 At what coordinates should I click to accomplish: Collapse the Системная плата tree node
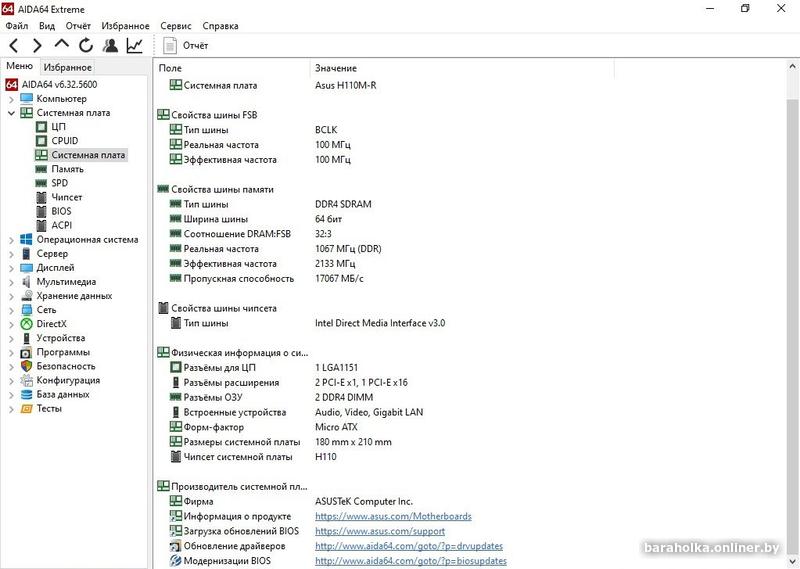point(11,113)
